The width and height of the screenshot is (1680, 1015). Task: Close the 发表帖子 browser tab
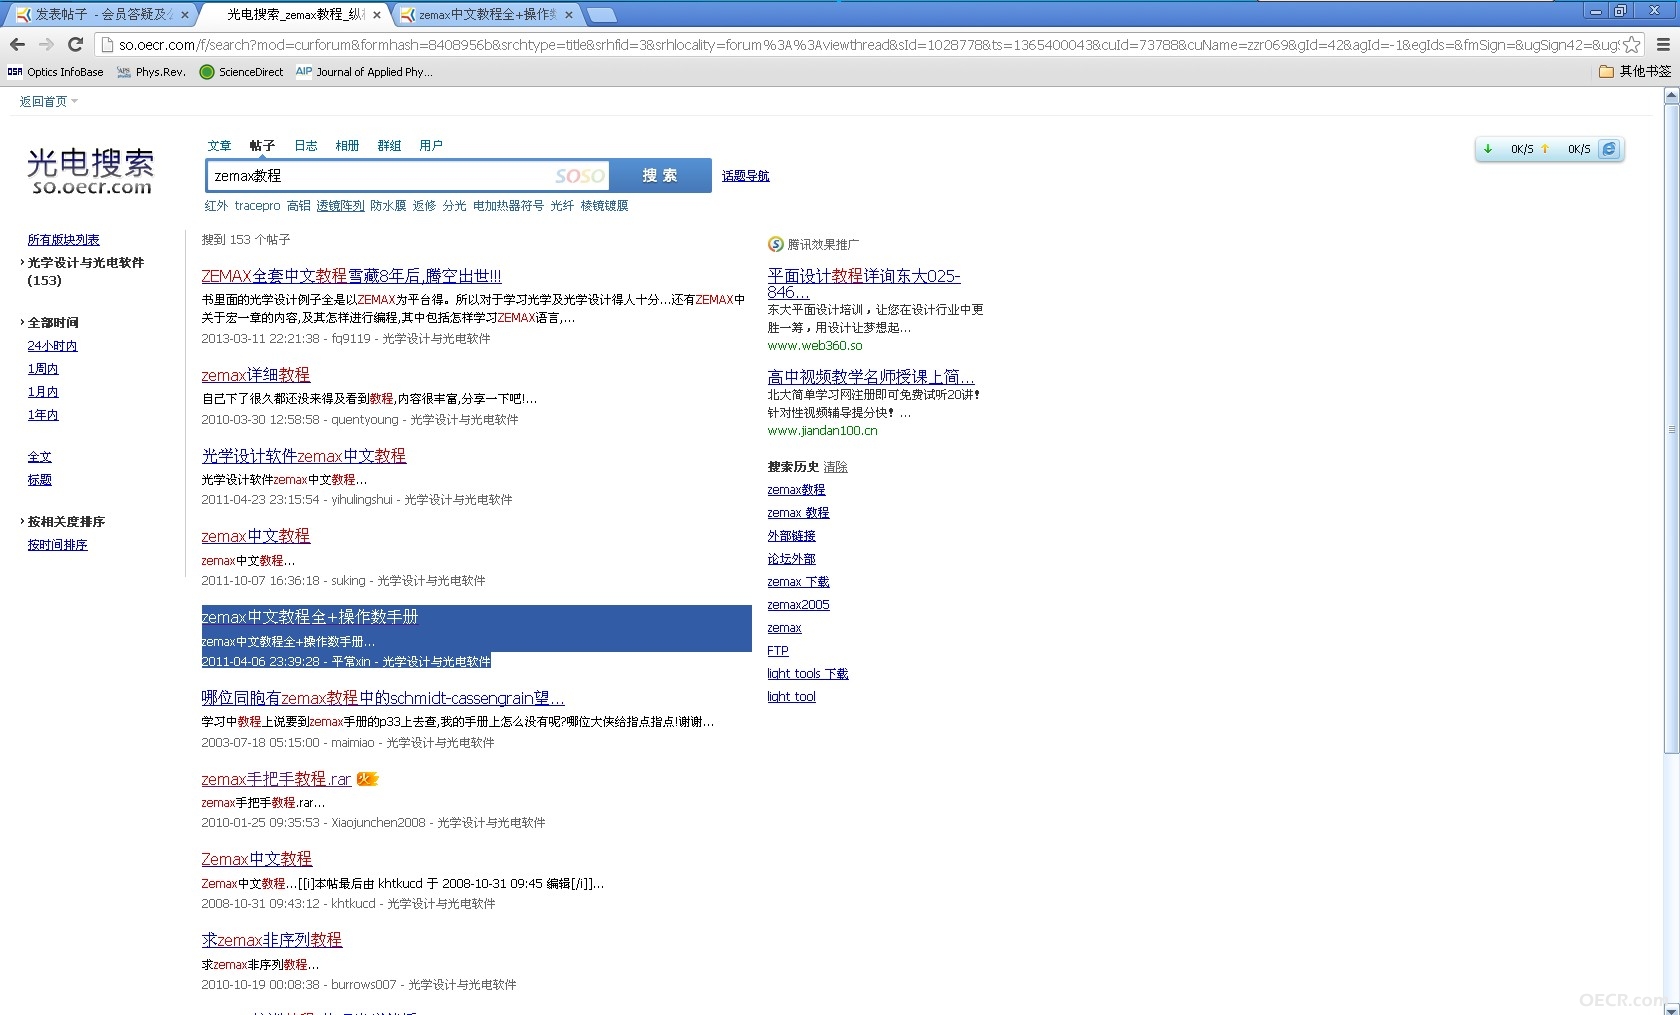click(x=184, y=15)
